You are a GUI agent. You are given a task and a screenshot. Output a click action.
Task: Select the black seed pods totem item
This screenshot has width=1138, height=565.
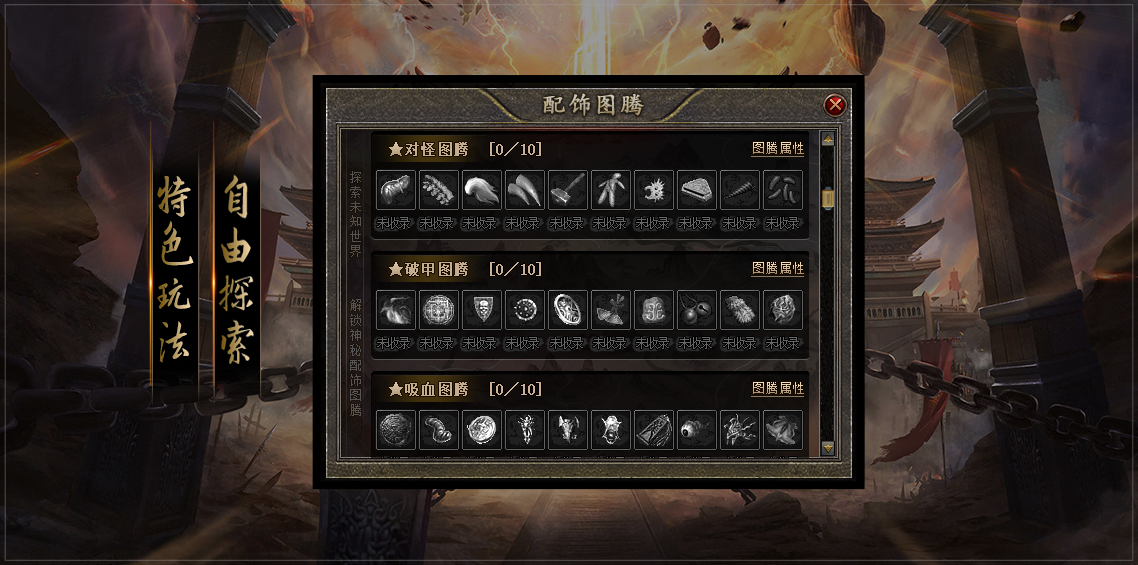pyautogui.click(x=783, y=190)
